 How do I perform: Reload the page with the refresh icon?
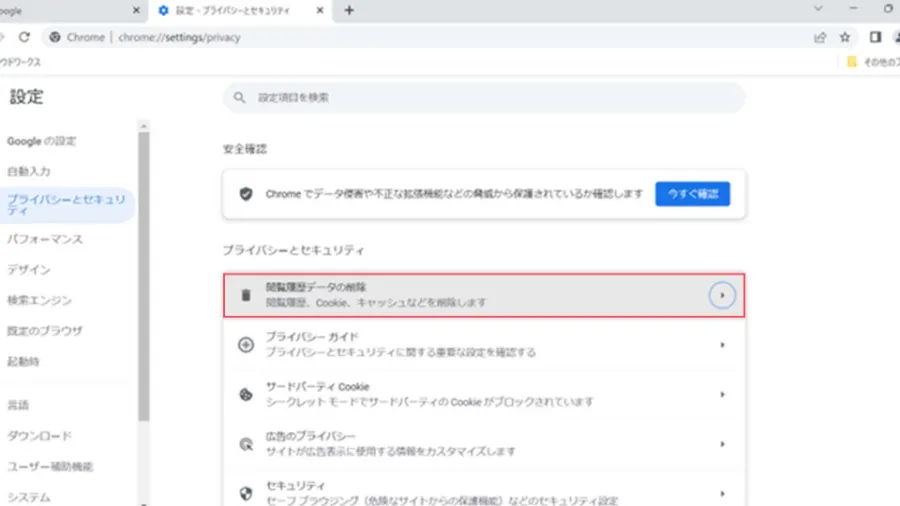click(x=24, y=37)
